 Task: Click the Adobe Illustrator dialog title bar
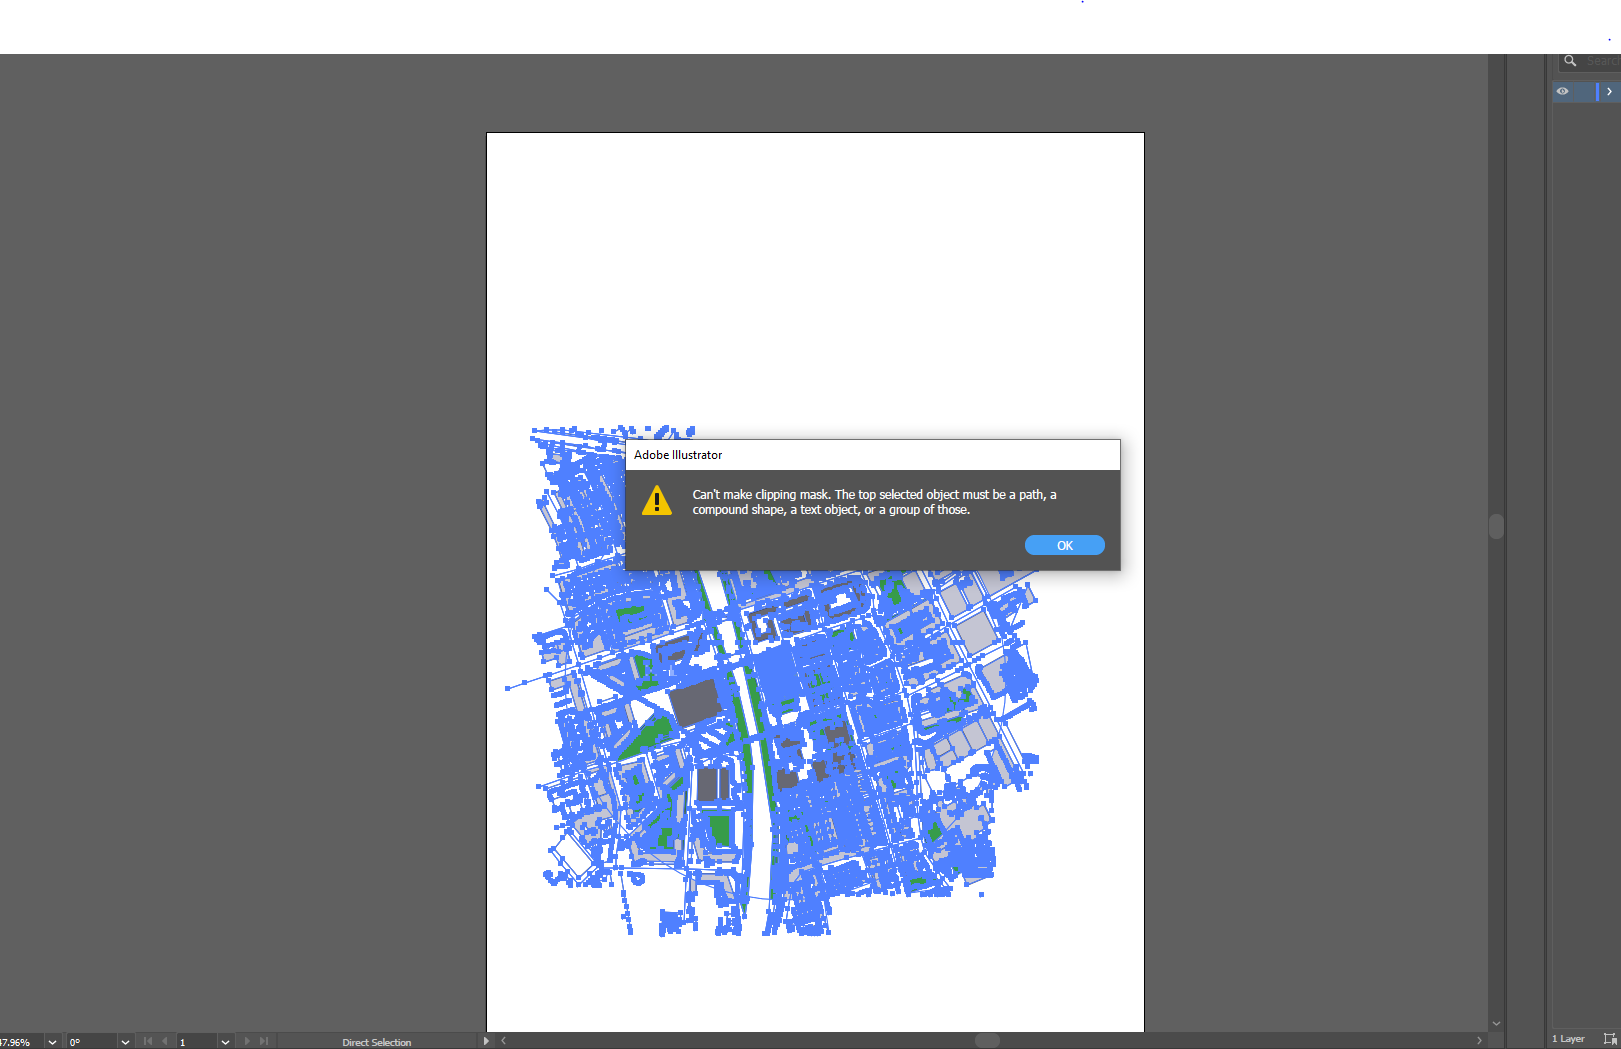872,455
